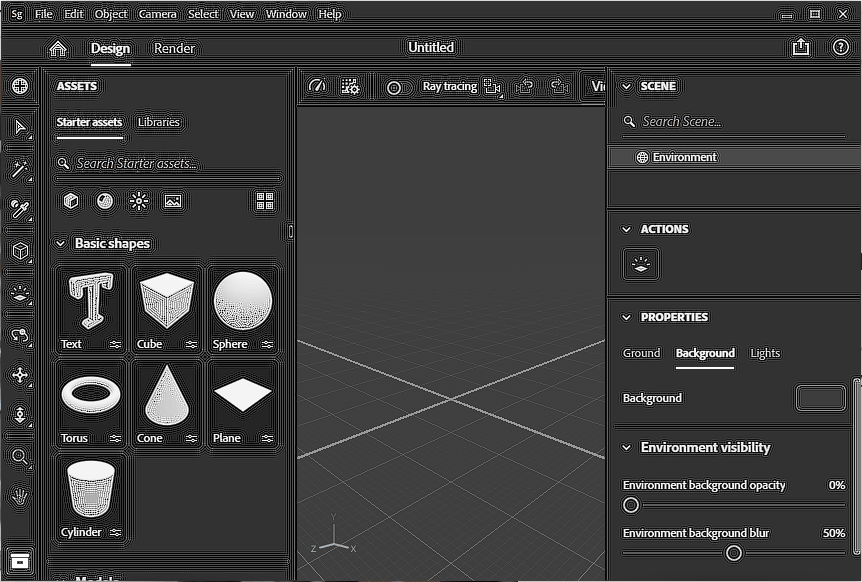Open the Select menu

point(203,14)
